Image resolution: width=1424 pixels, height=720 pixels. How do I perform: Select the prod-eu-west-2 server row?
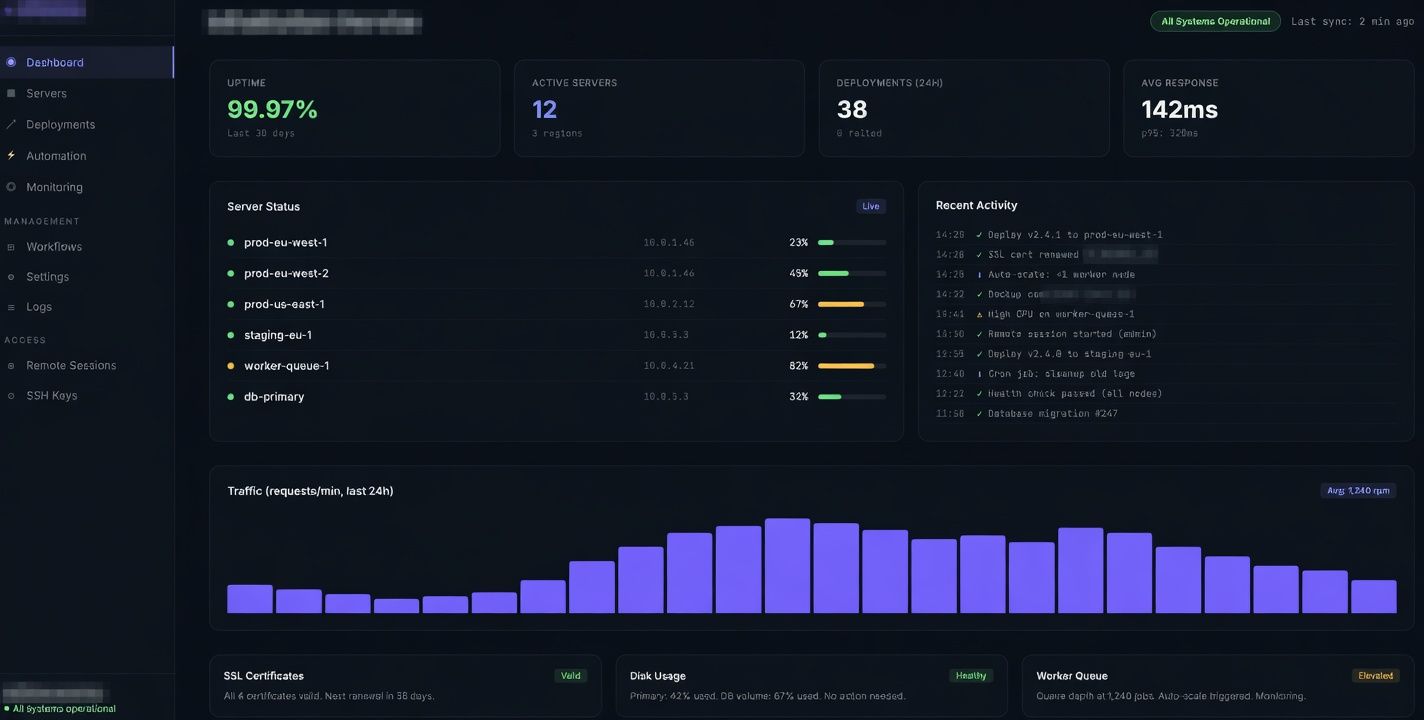coord(556,273)
